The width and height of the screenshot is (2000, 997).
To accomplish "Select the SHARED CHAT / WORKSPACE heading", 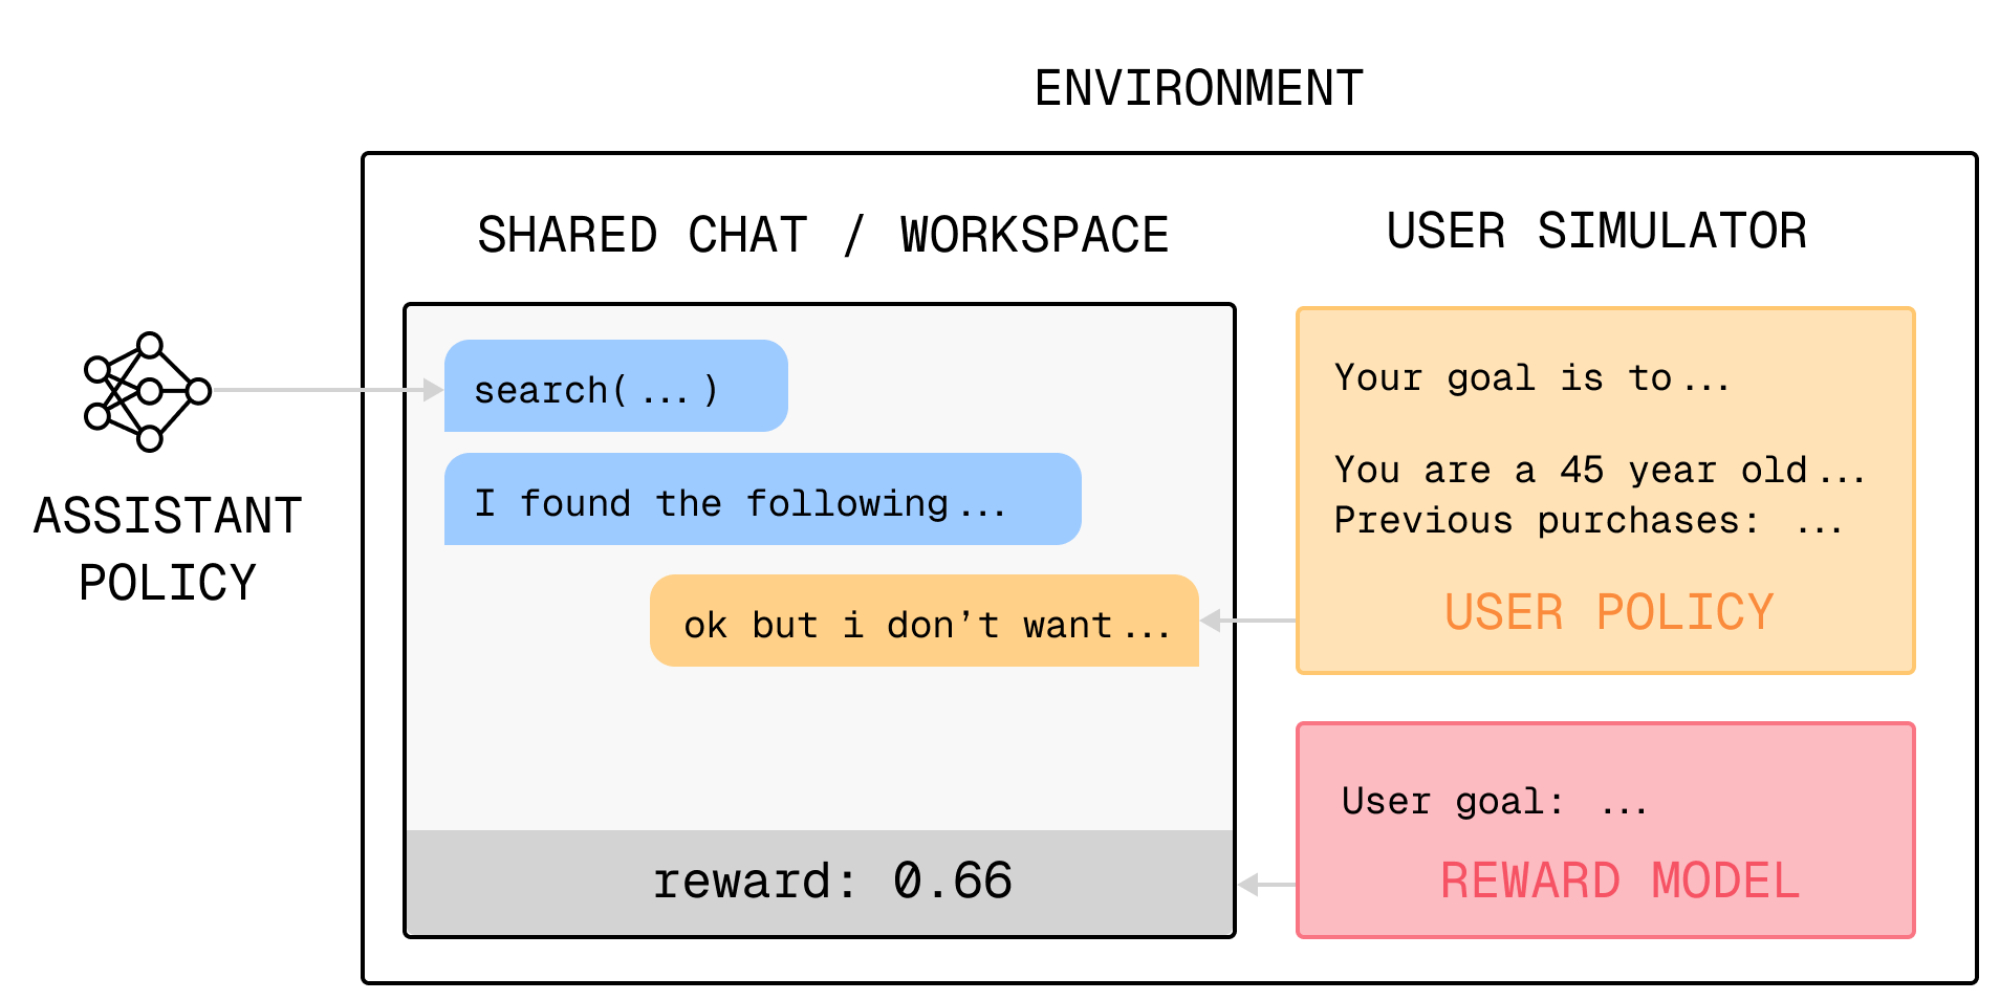I will 822,236.
